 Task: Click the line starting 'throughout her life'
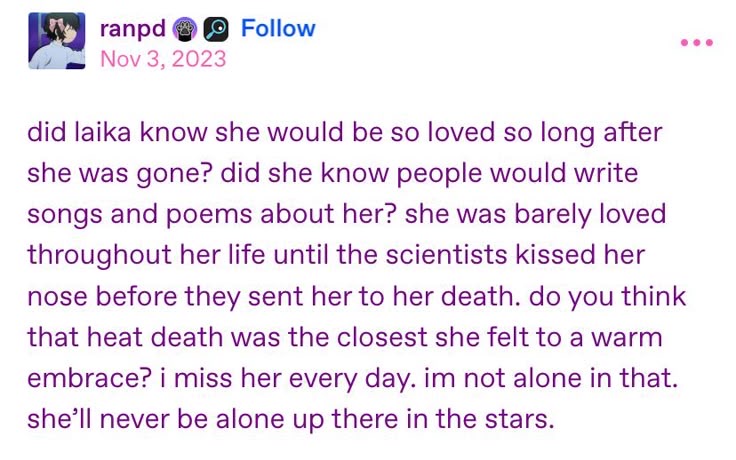[x=336, y=255]
